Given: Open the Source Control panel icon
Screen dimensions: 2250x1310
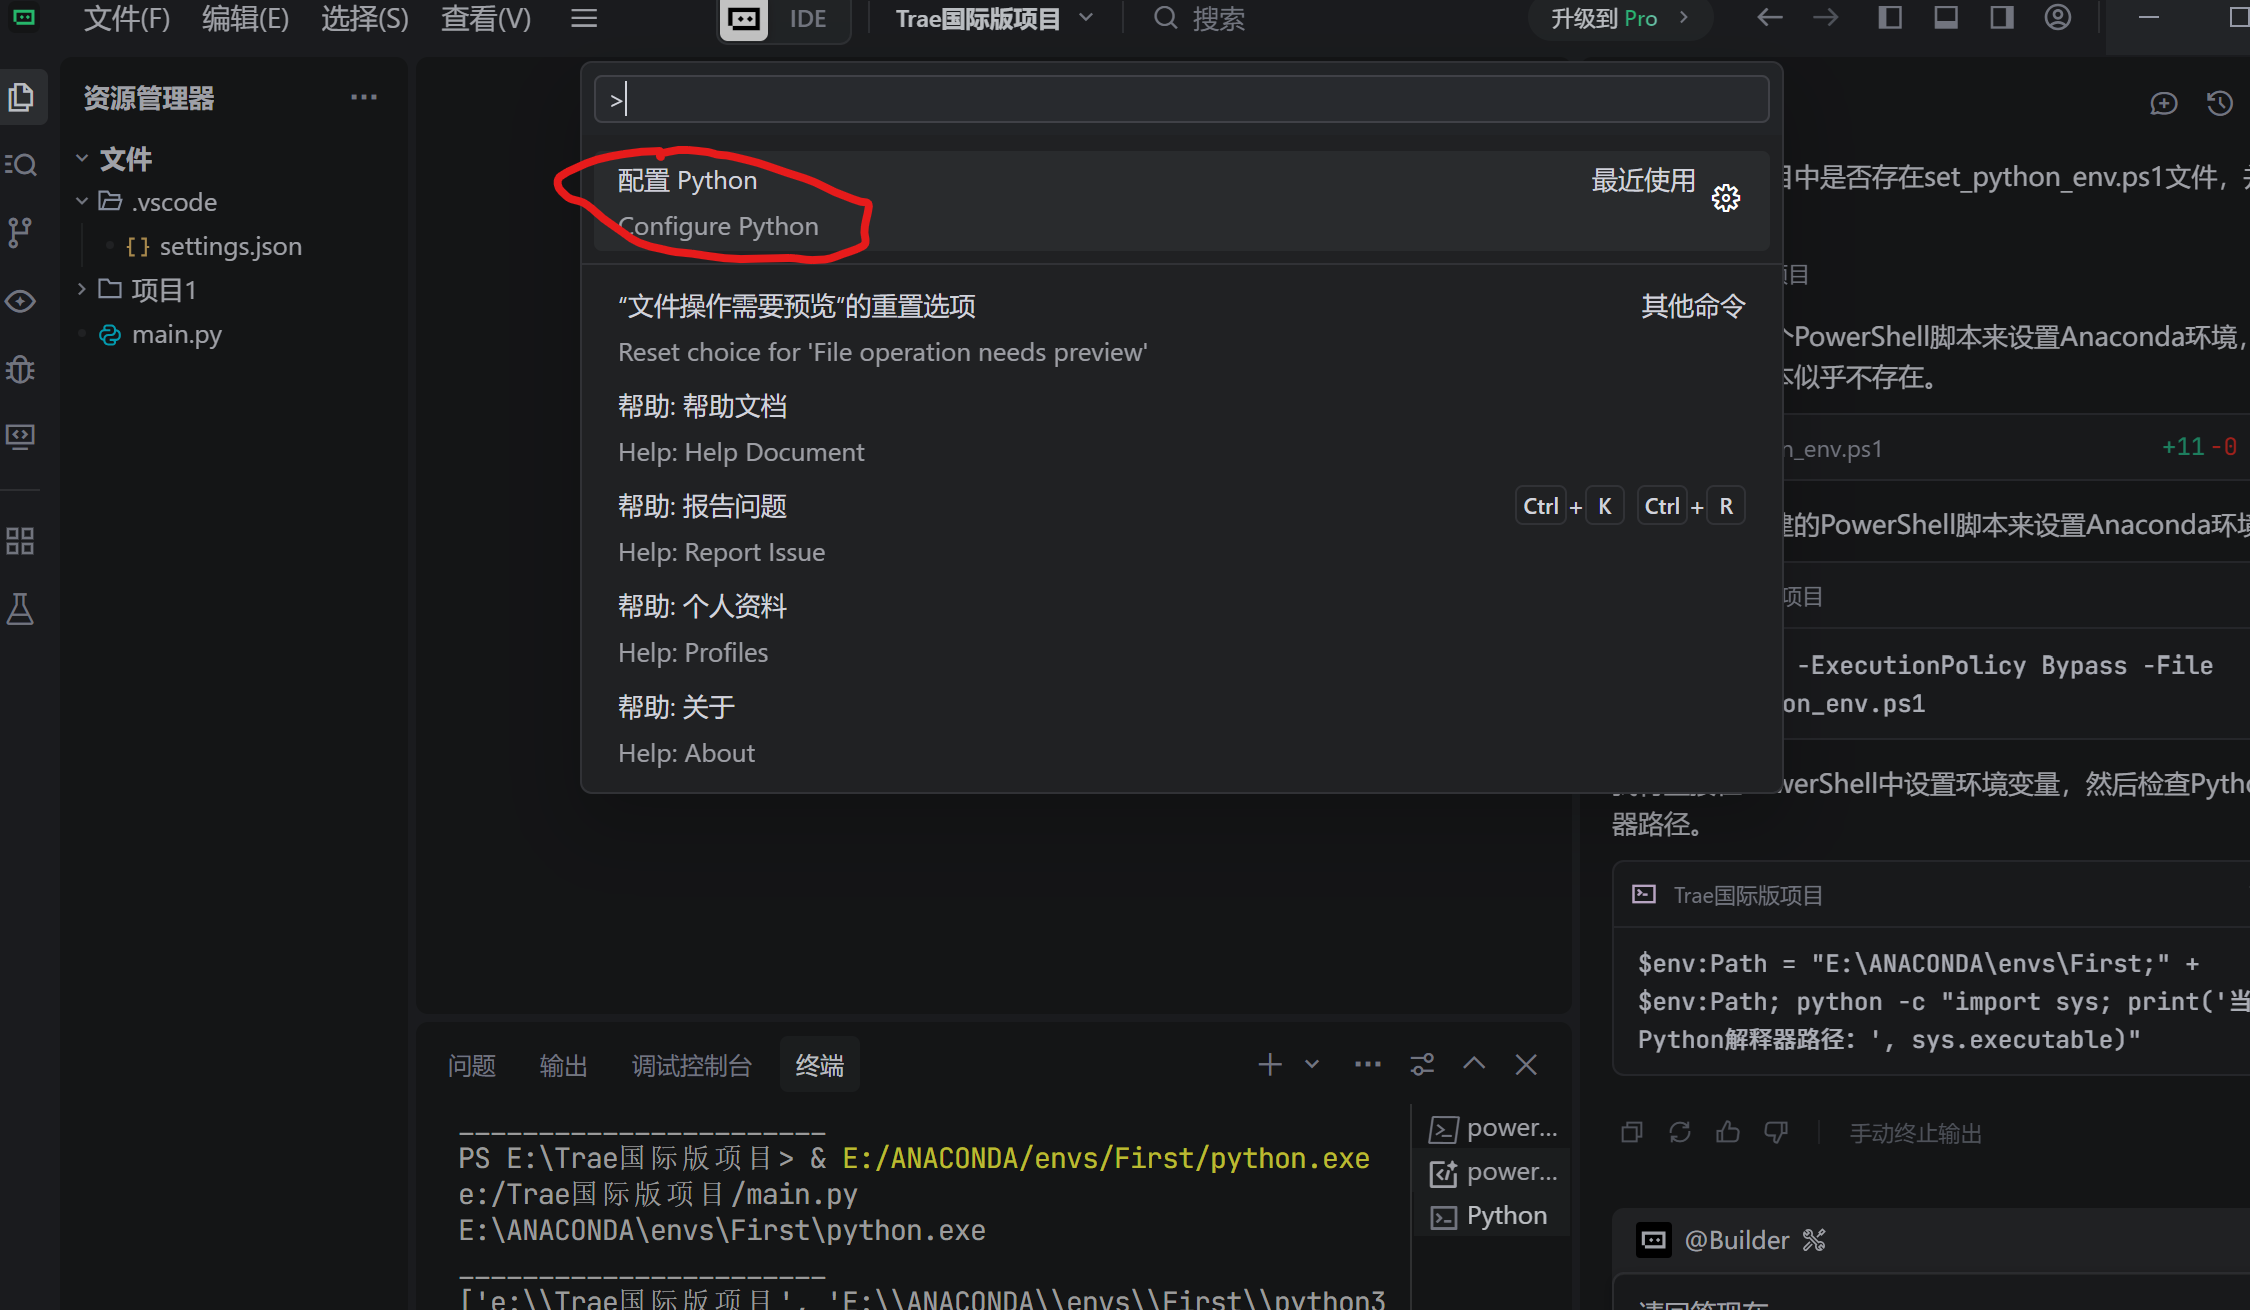Looking at the screenshot, I should pyautogui.click(x=20, y=232).
